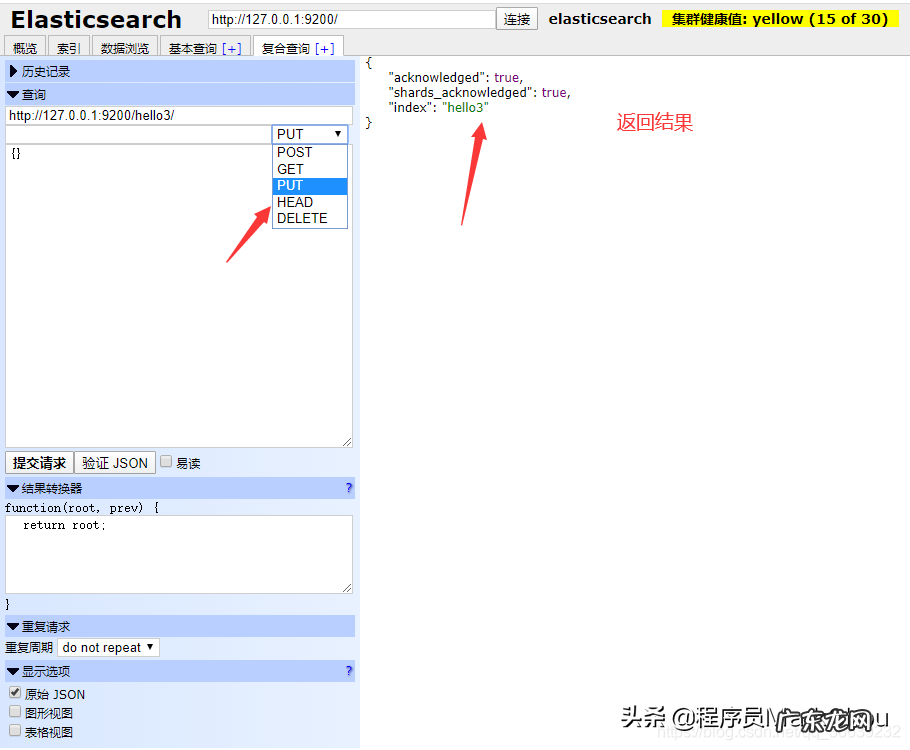Open the 数据浏览 tab
This screenshot has width=910, height=750.
click(124, 48)
